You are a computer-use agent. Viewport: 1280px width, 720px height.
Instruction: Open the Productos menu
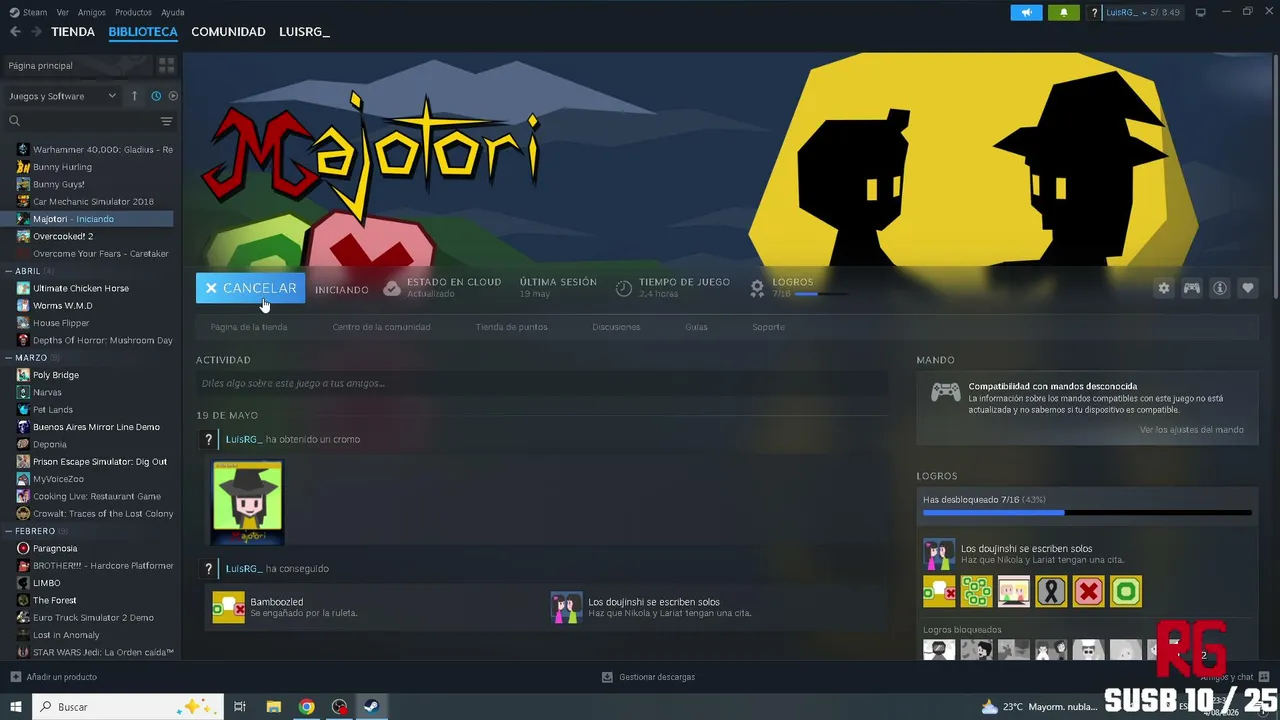click(x=133, y=12)
